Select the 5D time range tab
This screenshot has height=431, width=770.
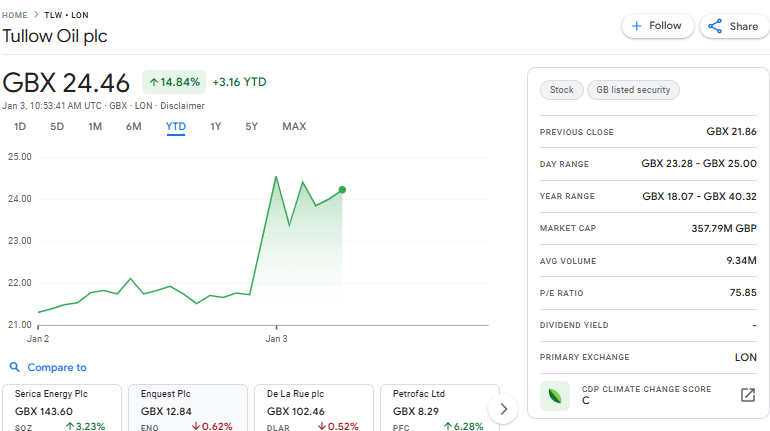[57, 127]
